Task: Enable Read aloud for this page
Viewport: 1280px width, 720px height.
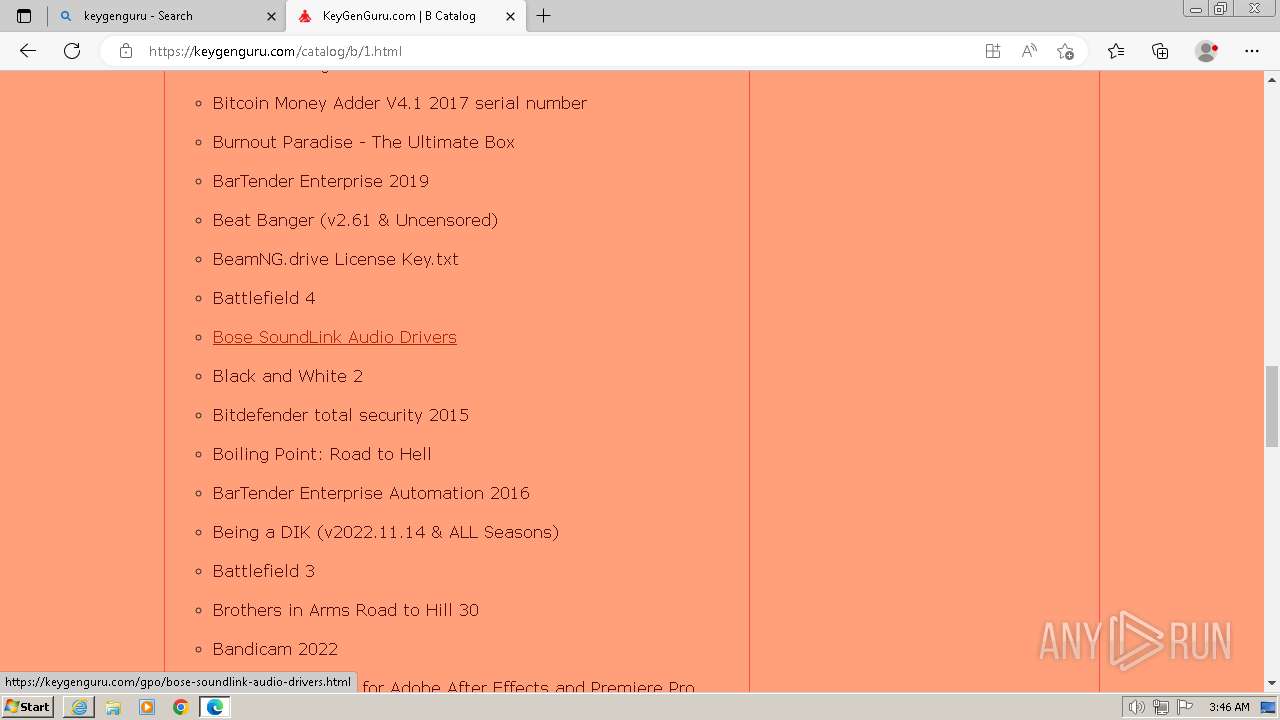Action: pos(1029,51)
